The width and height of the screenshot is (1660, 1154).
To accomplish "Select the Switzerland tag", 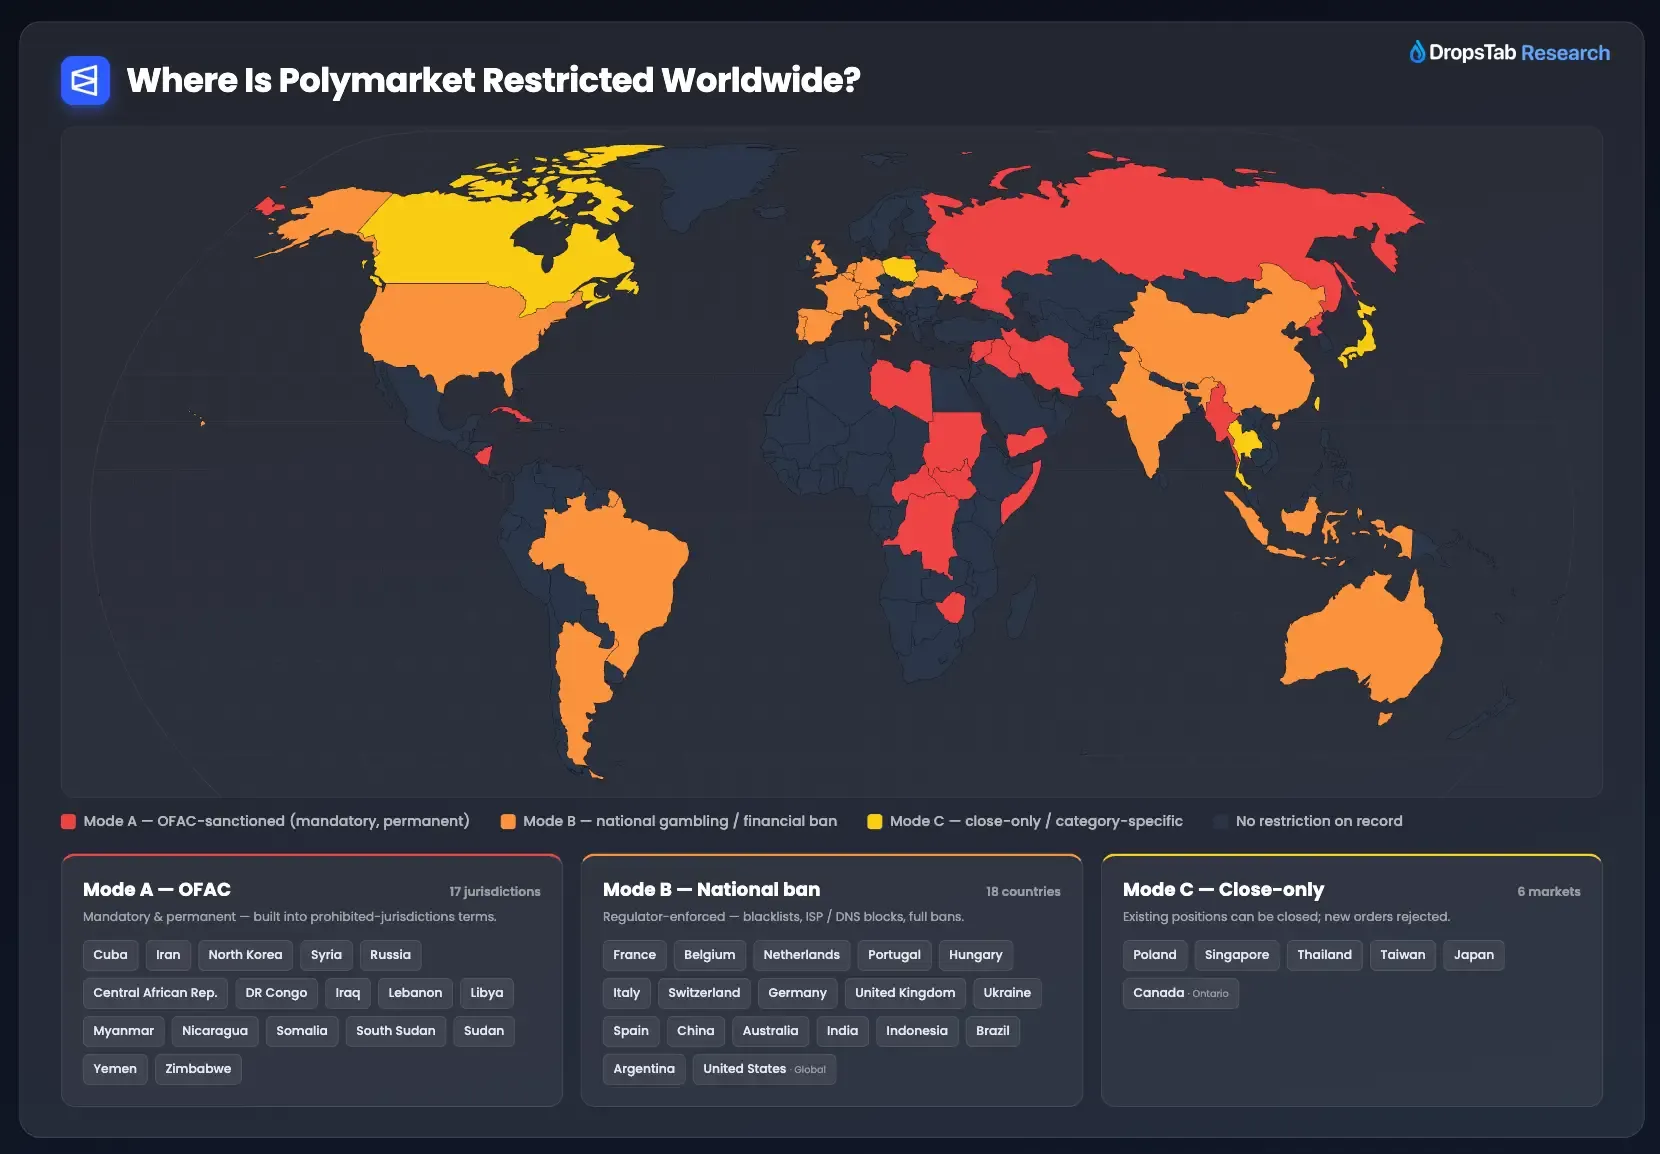I will [704, 993].
